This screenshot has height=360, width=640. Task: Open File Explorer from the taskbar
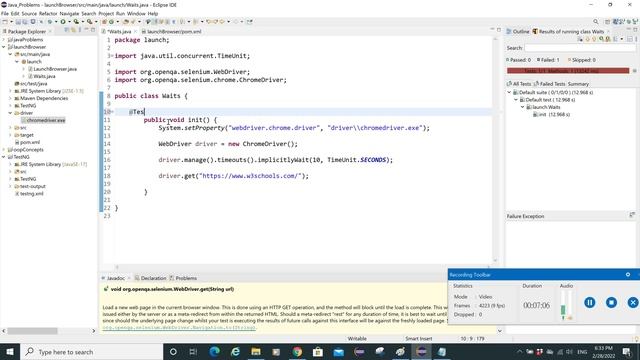256,351
